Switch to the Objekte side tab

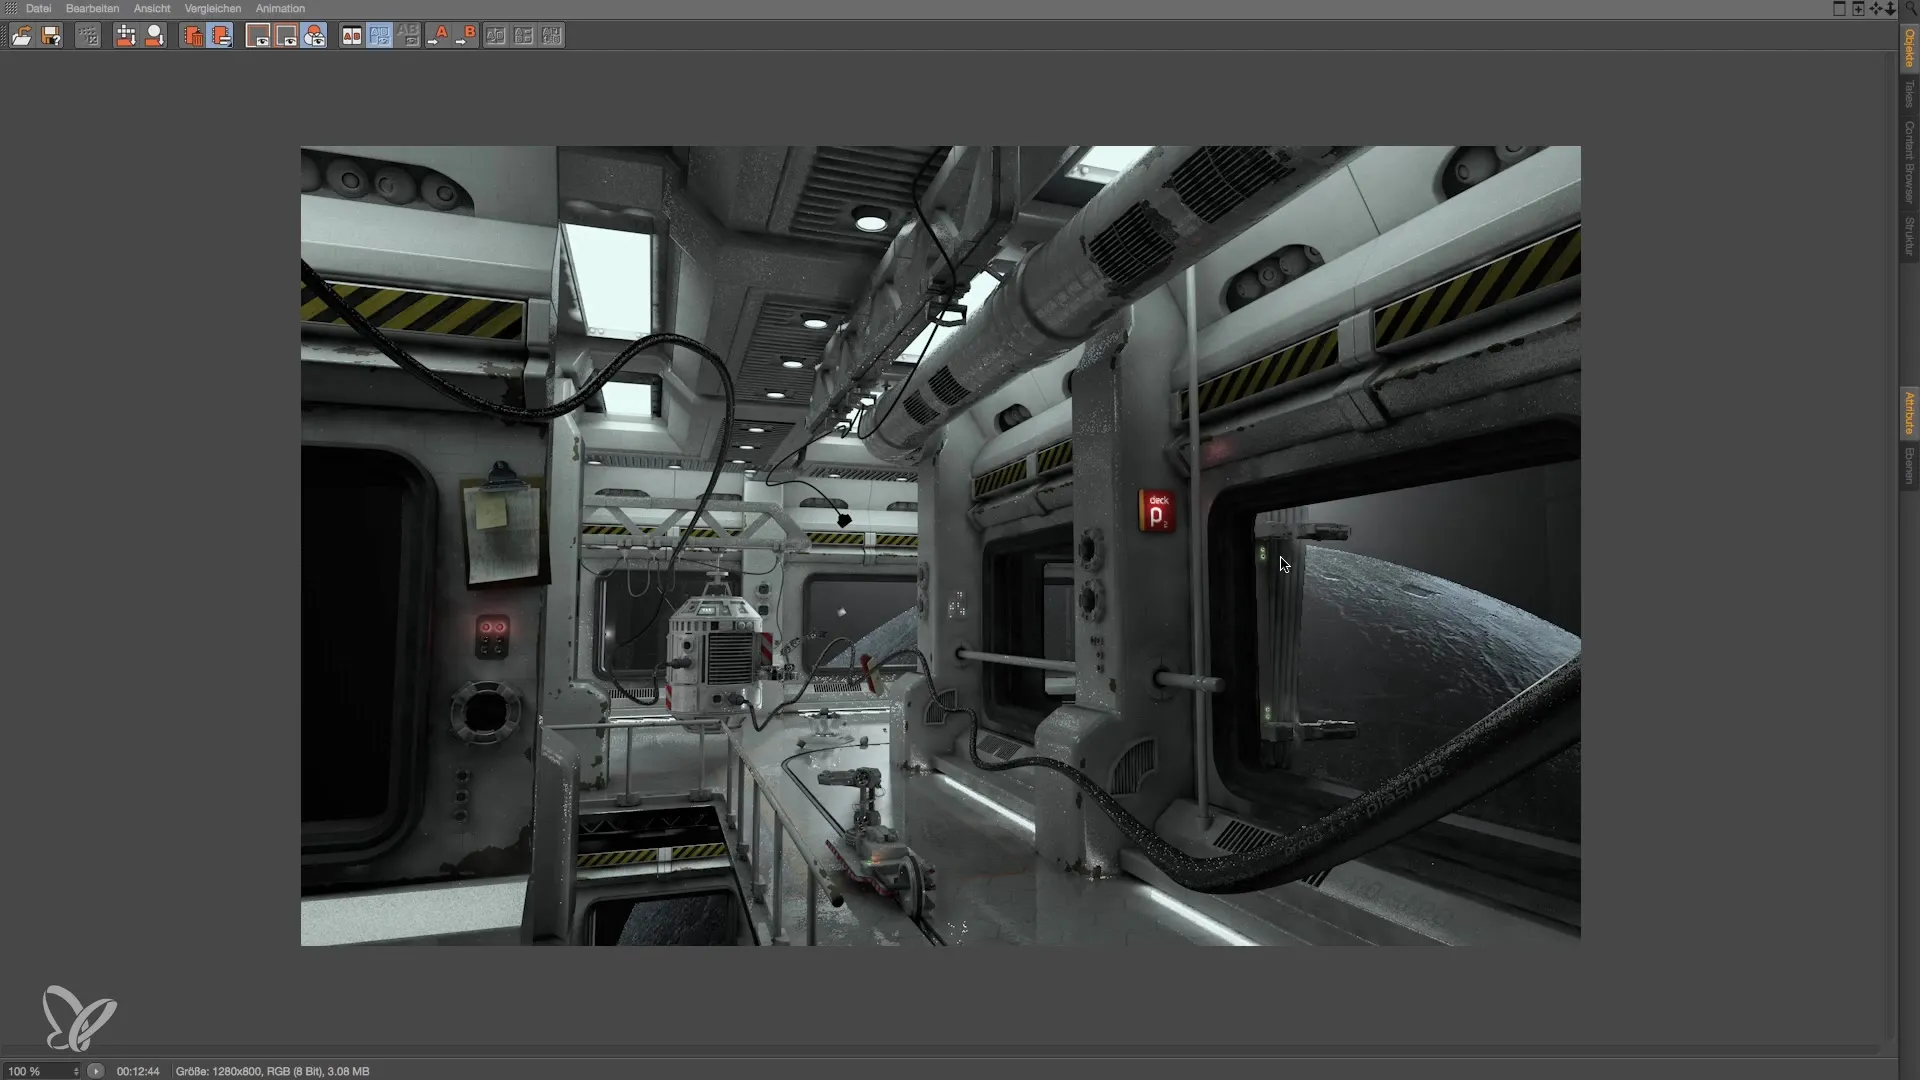pos(1909,47)
